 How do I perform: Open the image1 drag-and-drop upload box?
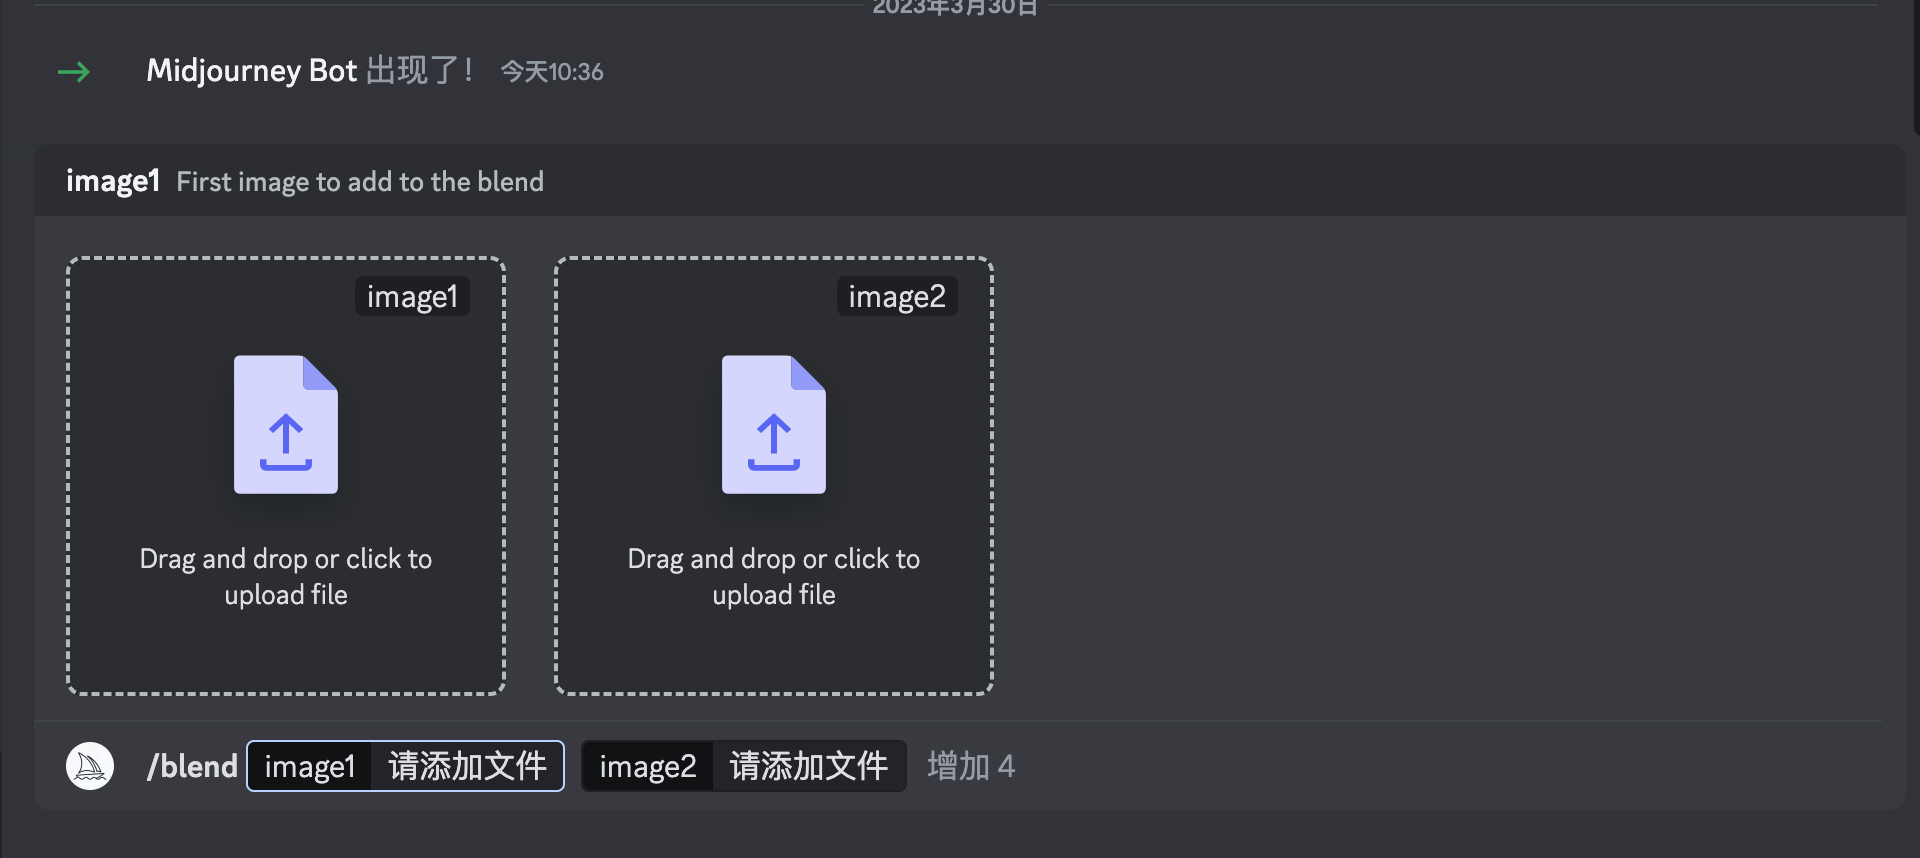point(286,476)
